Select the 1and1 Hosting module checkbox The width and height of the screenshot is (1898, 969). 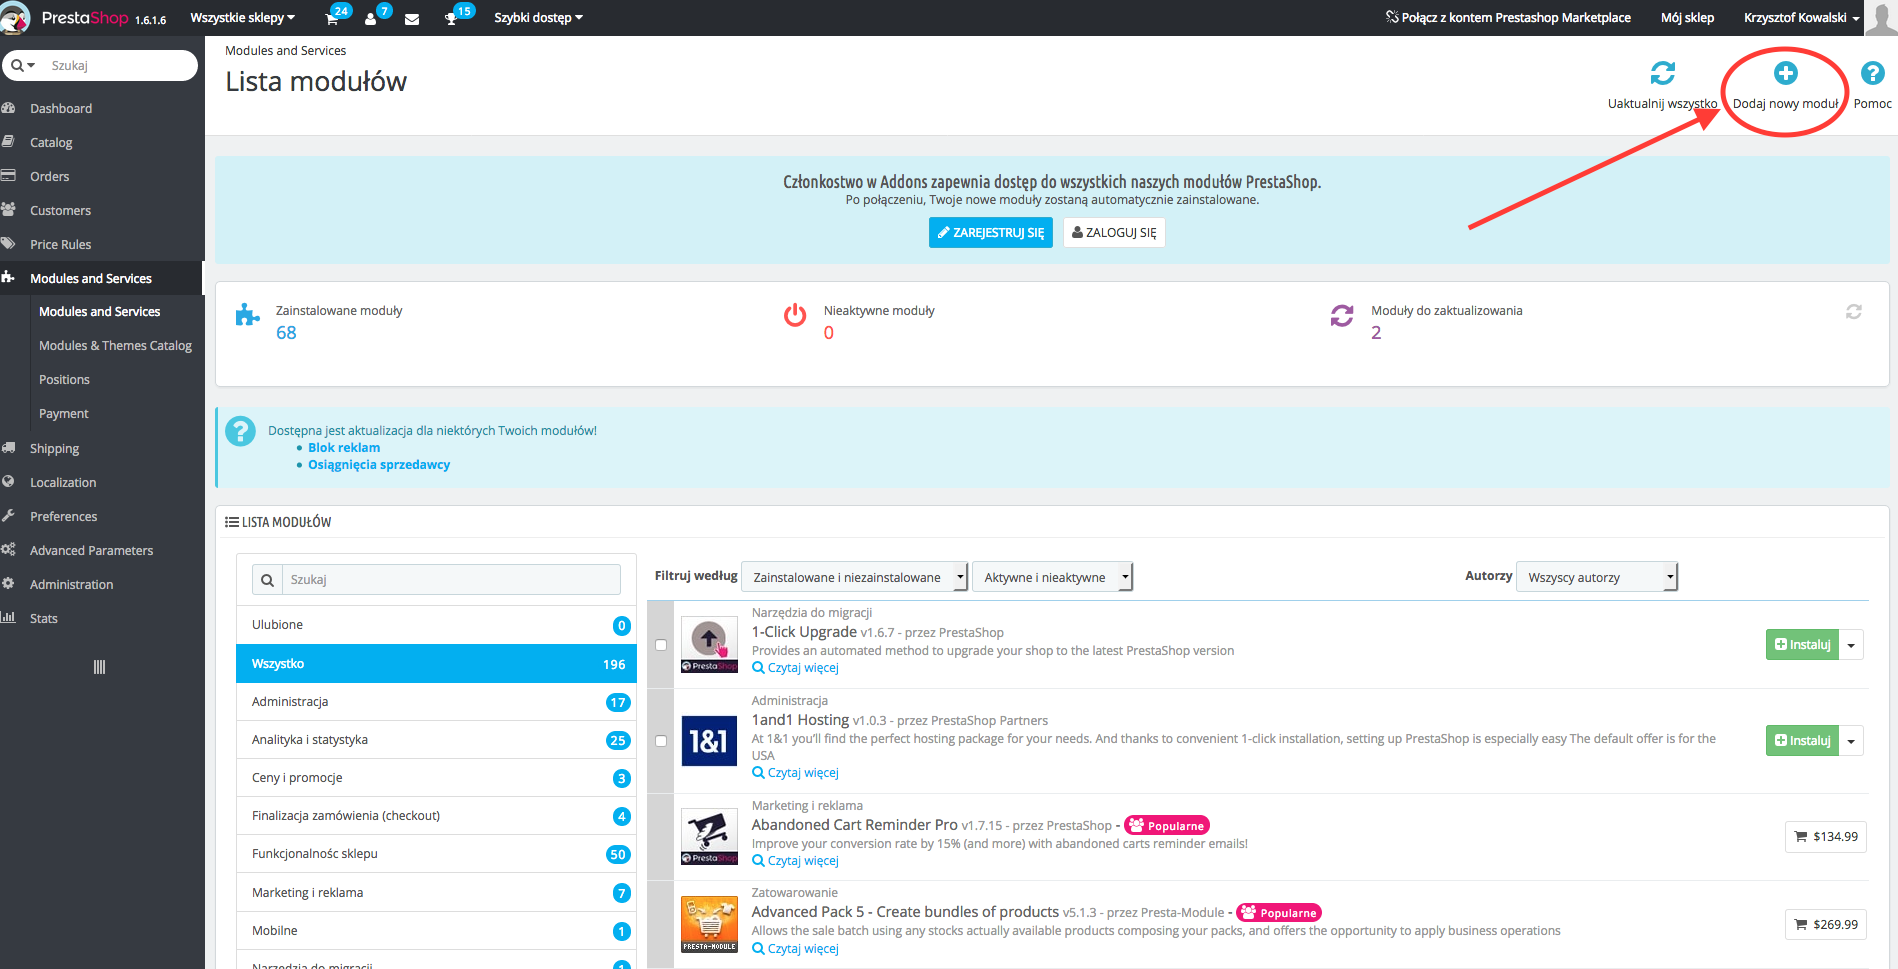(661, 741)
